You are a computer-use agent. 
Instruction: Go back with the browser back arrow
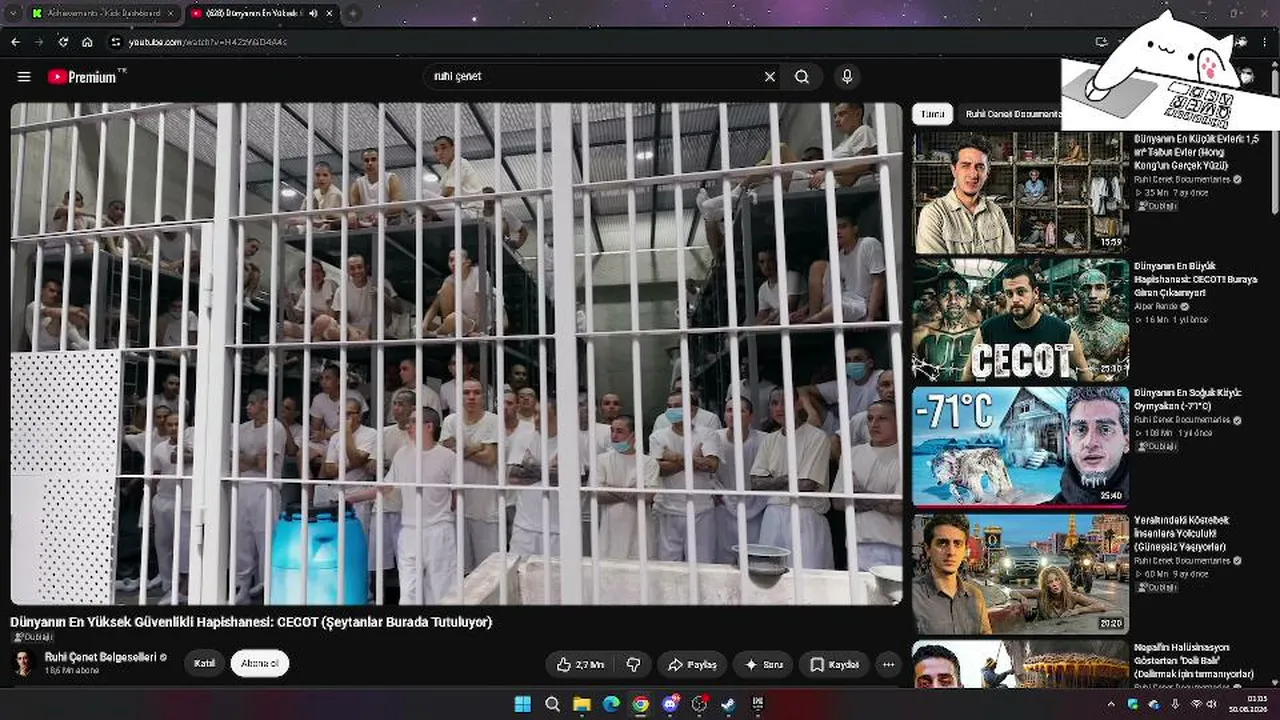(15, 42)
